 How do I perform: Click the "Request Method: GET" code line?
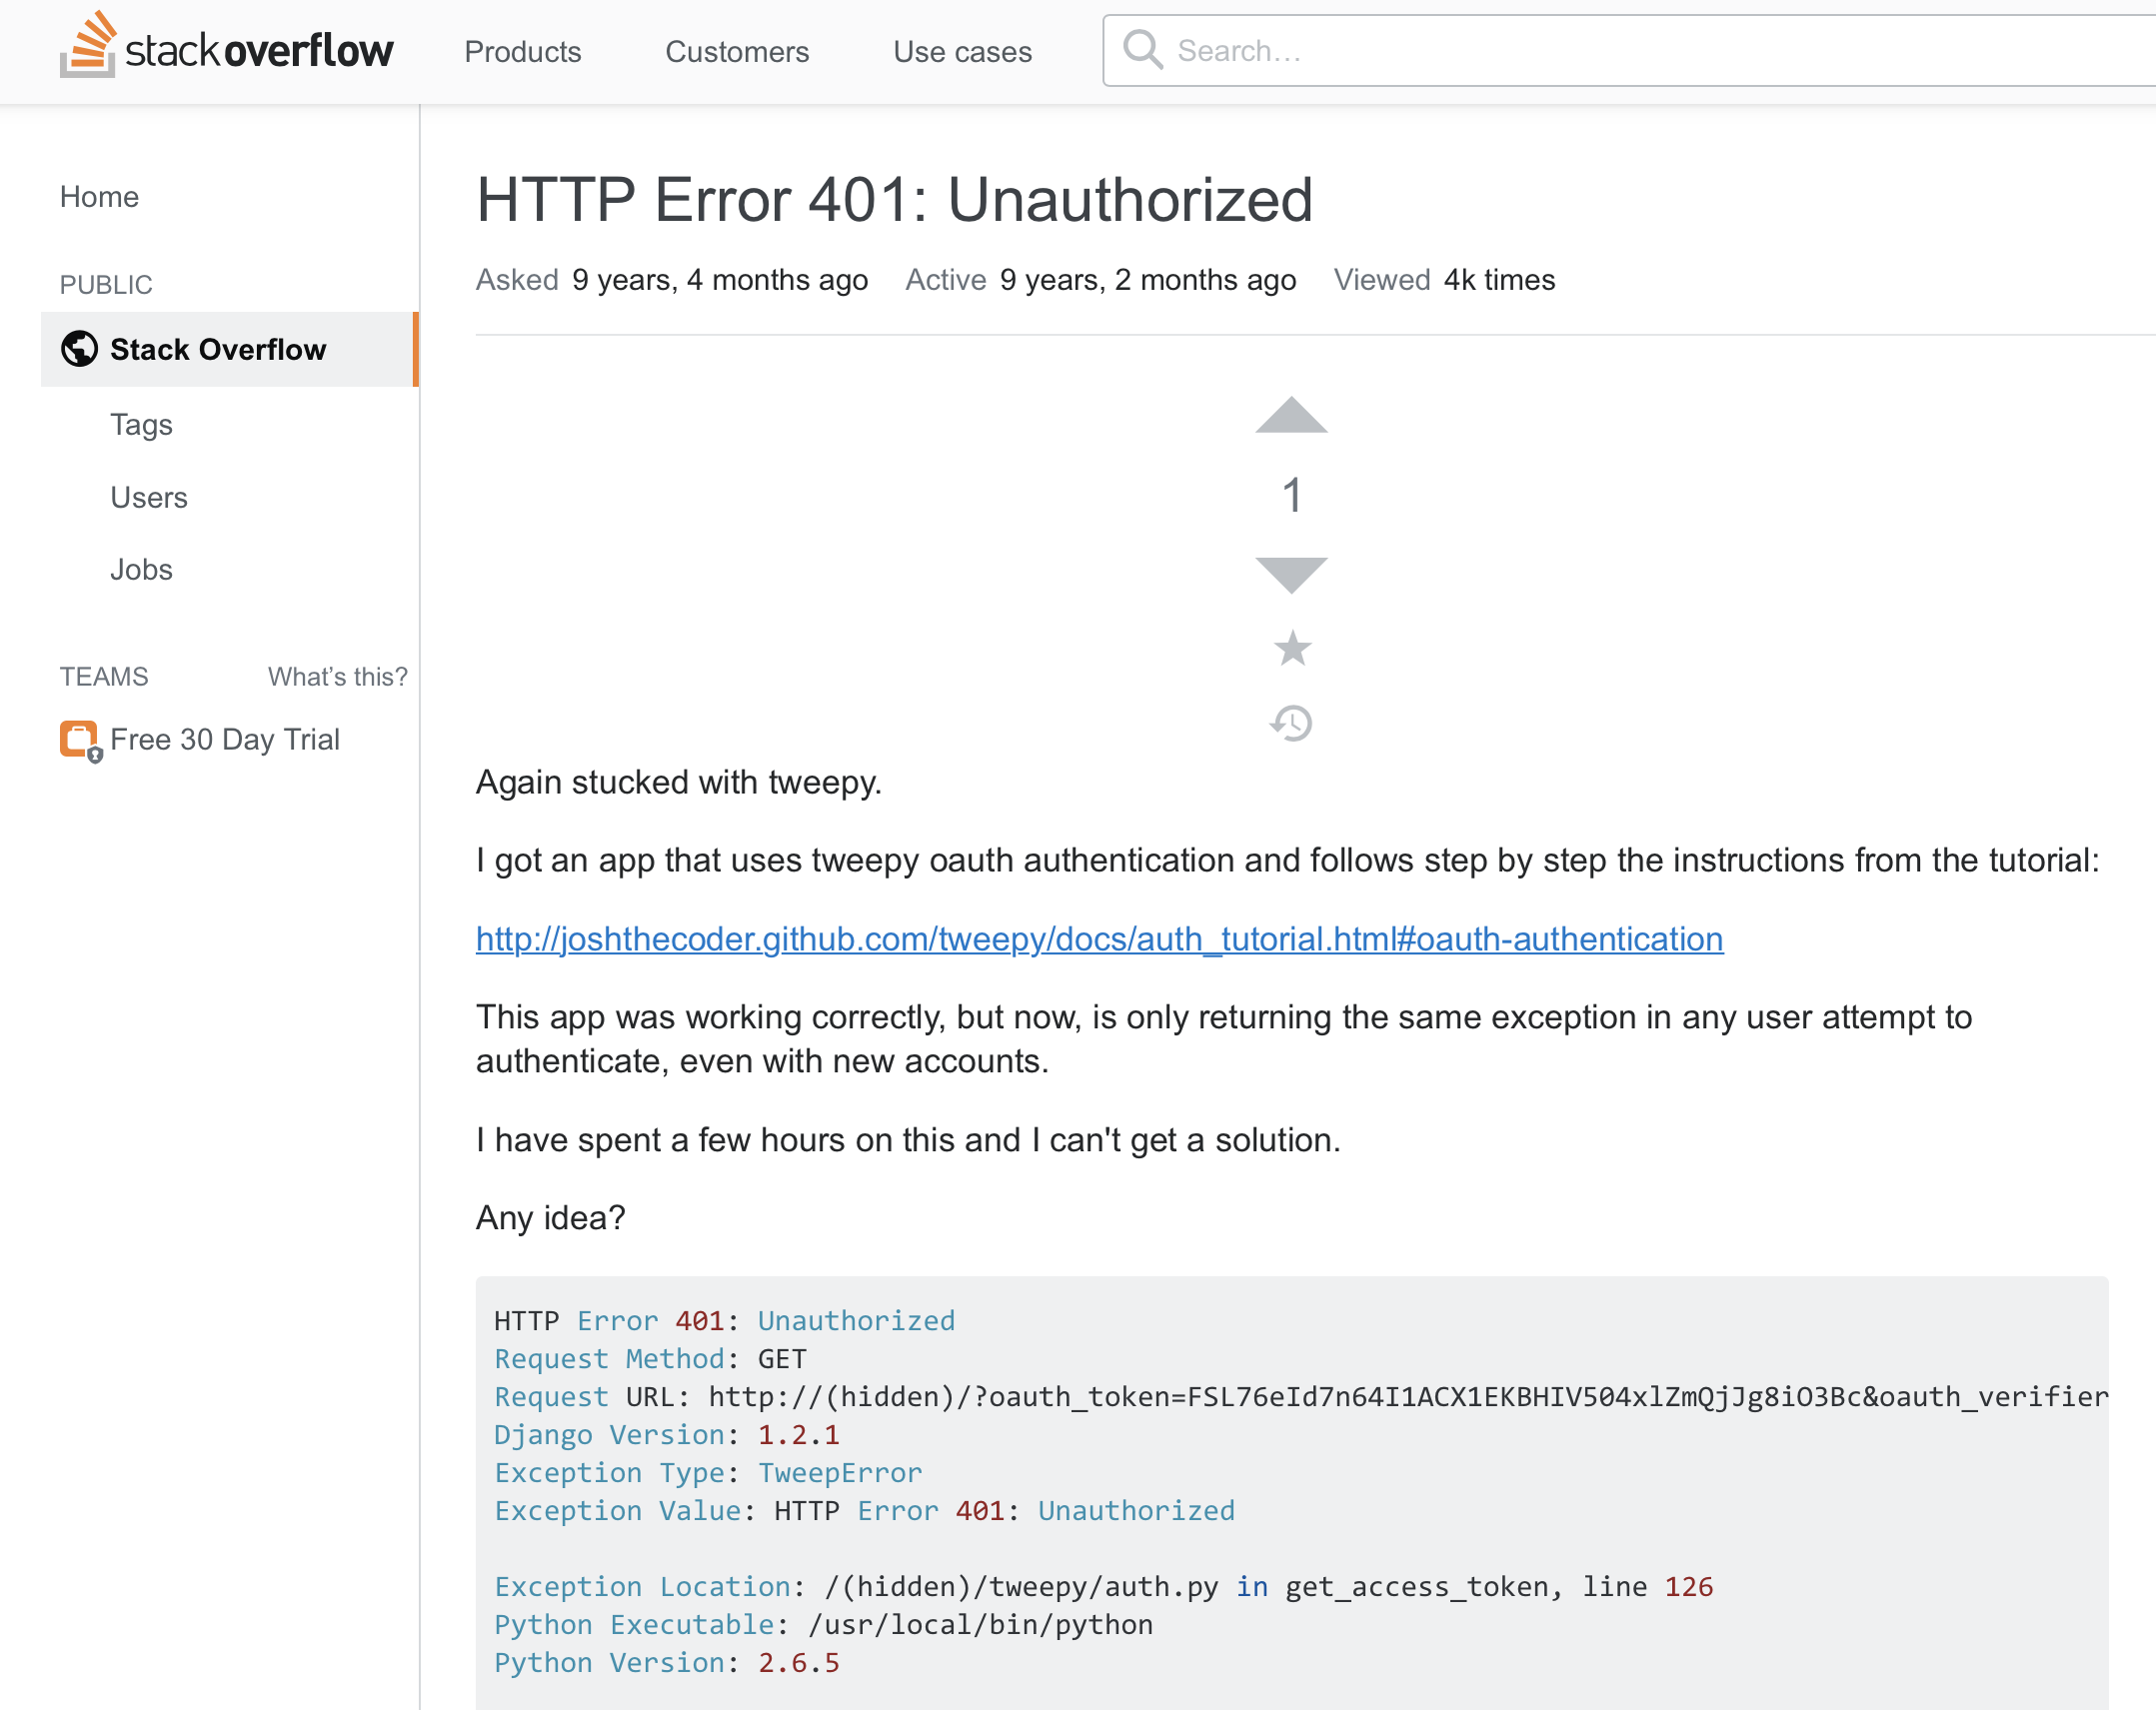tap(650, 1358)
